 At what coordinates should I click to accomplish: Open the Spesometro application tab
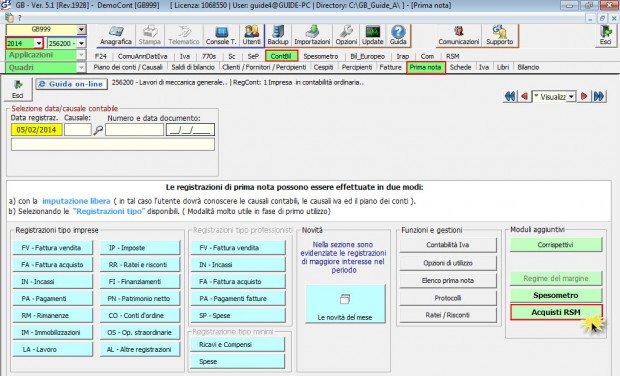pos(321,57)
